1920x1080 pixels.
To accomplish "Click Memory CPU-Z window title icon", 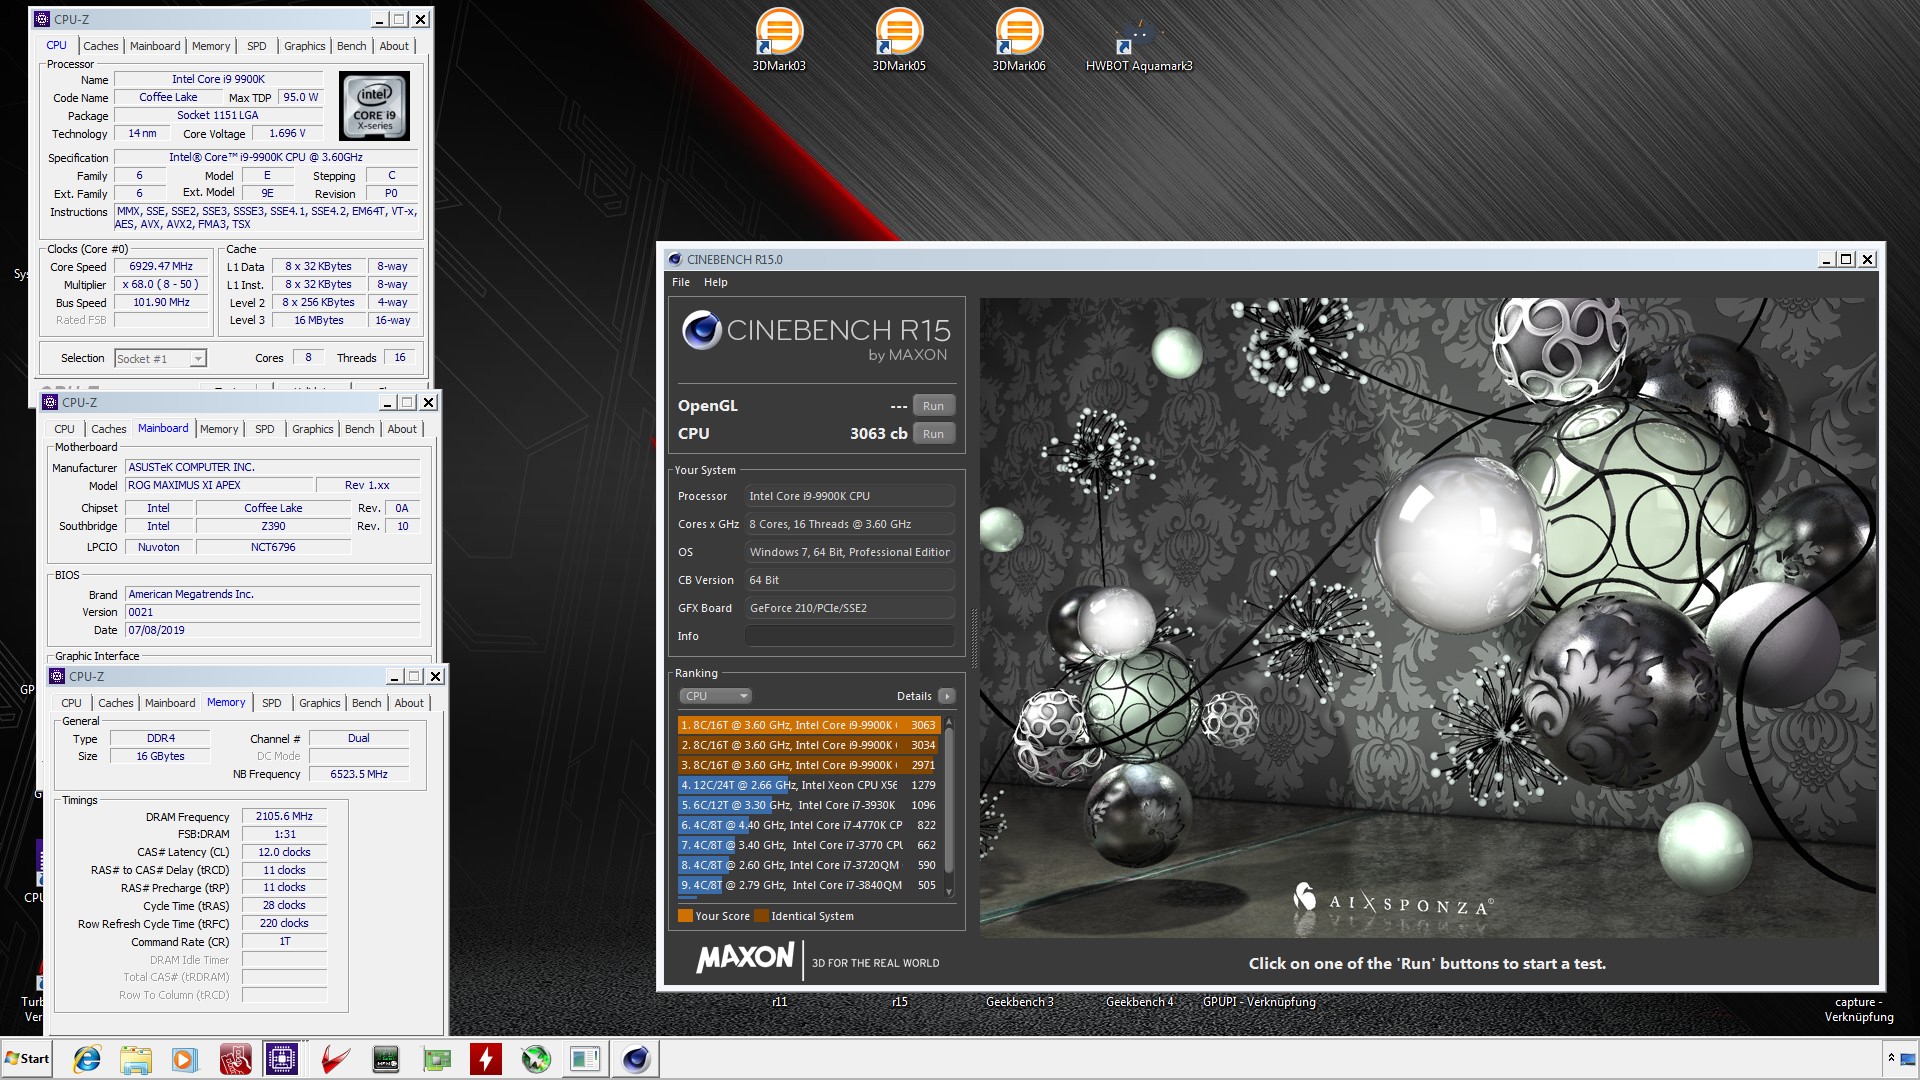I will (58, 676).
